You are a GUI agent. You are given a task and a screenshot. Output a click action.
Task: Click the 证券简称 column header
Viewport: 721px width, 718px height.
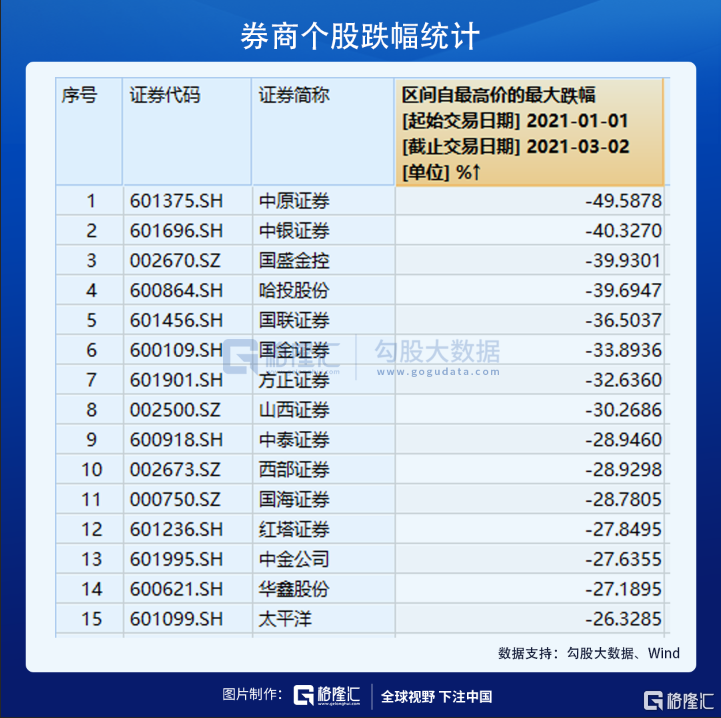pos(294,96)
